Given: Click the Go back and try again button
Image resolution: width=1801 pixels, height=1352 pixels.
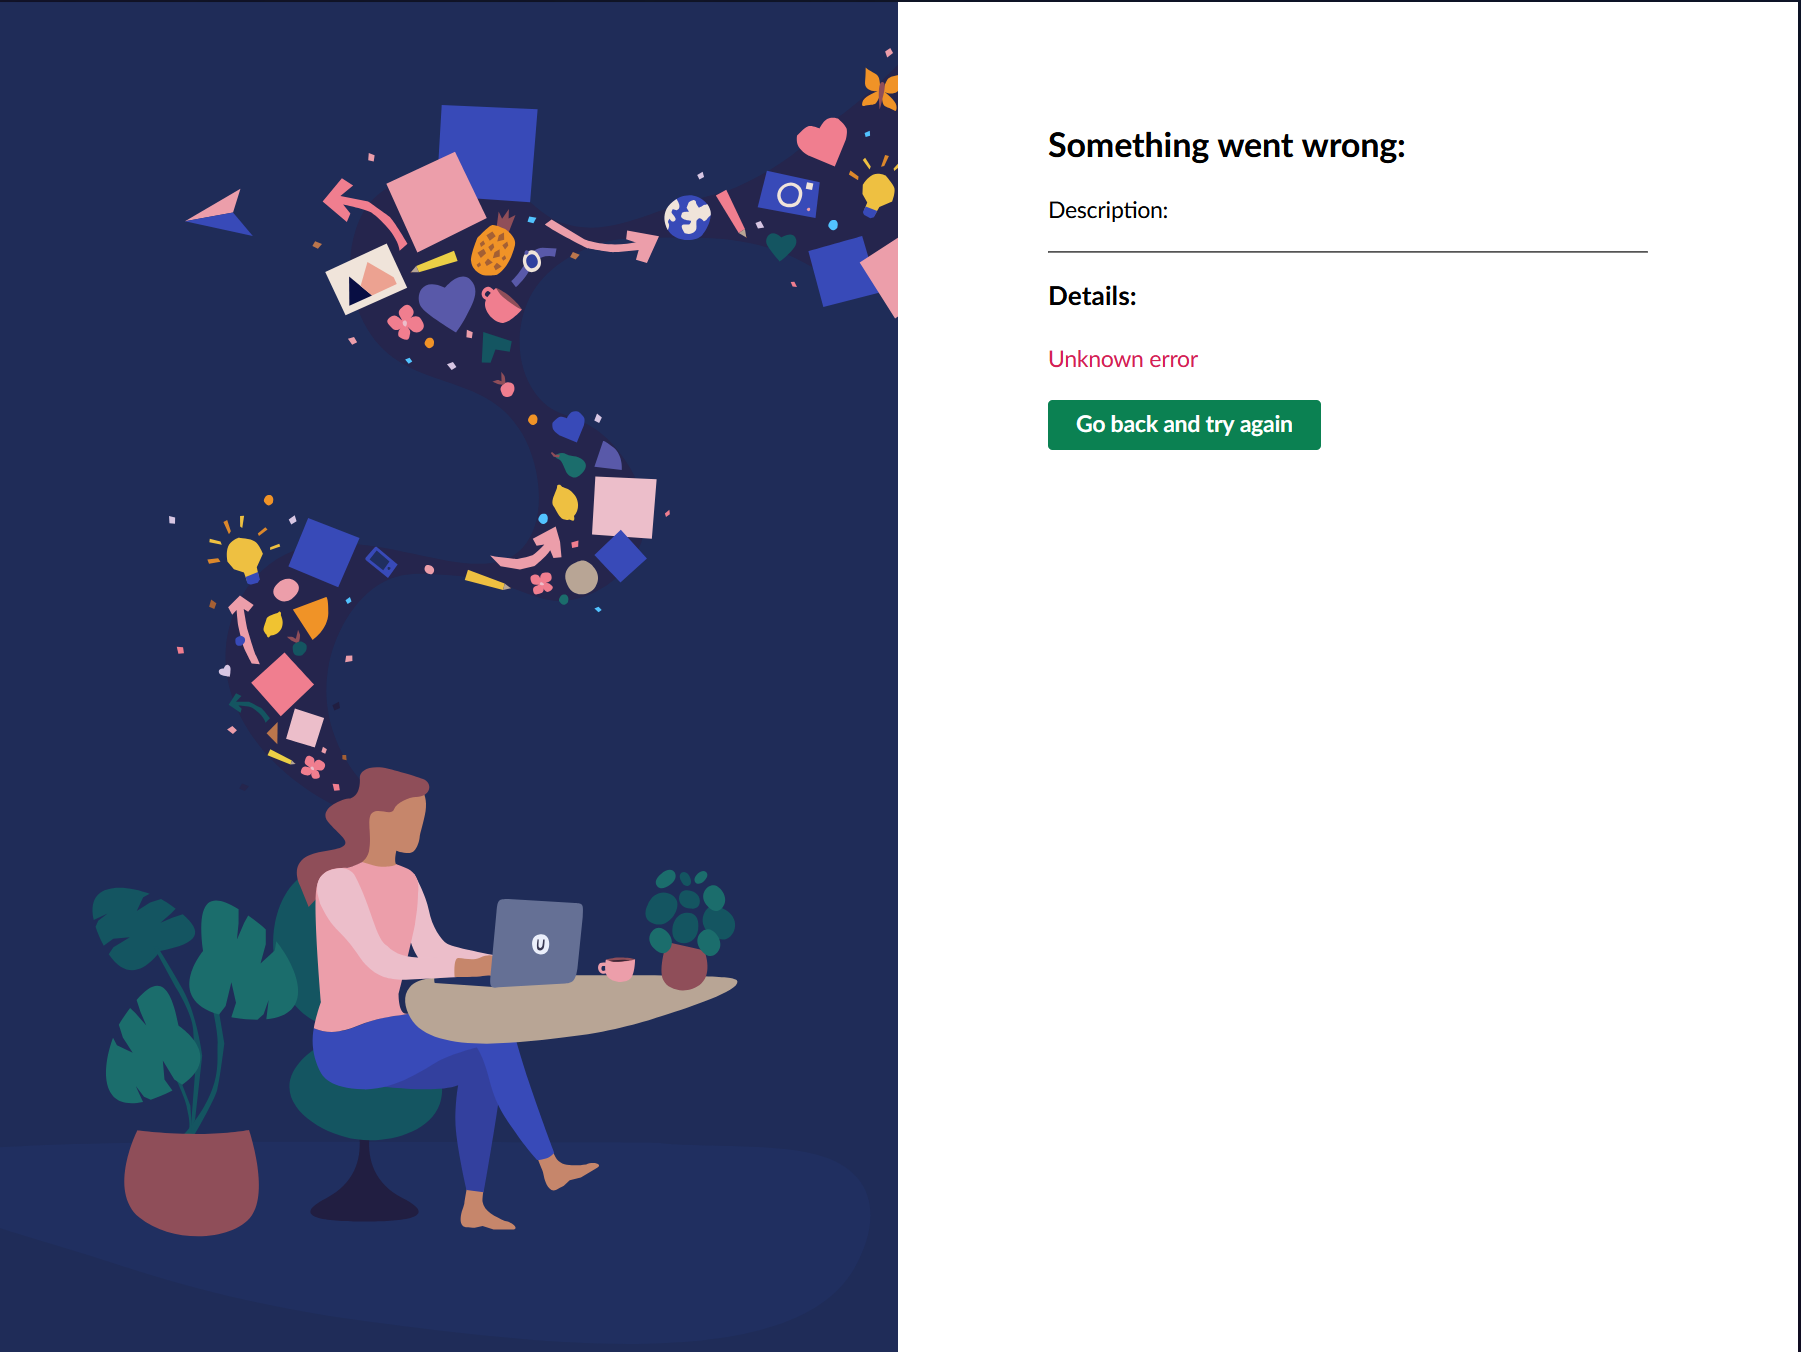Looking at the screenshot, I should [x=1184, y=425].
